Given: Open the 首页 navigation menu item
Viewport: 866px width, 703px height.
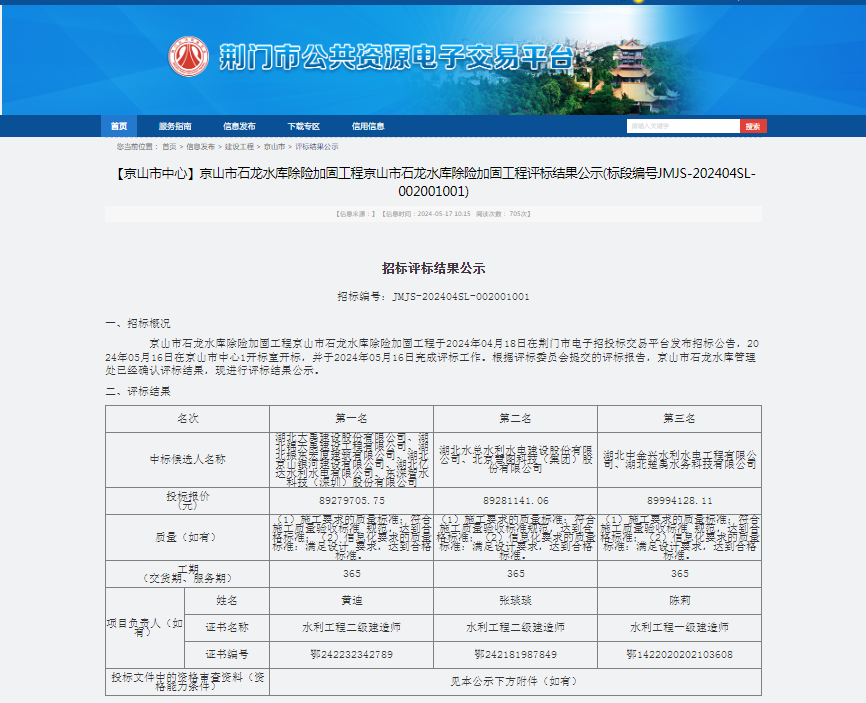Looking at the screenshot, I should [x=122, y=126].
